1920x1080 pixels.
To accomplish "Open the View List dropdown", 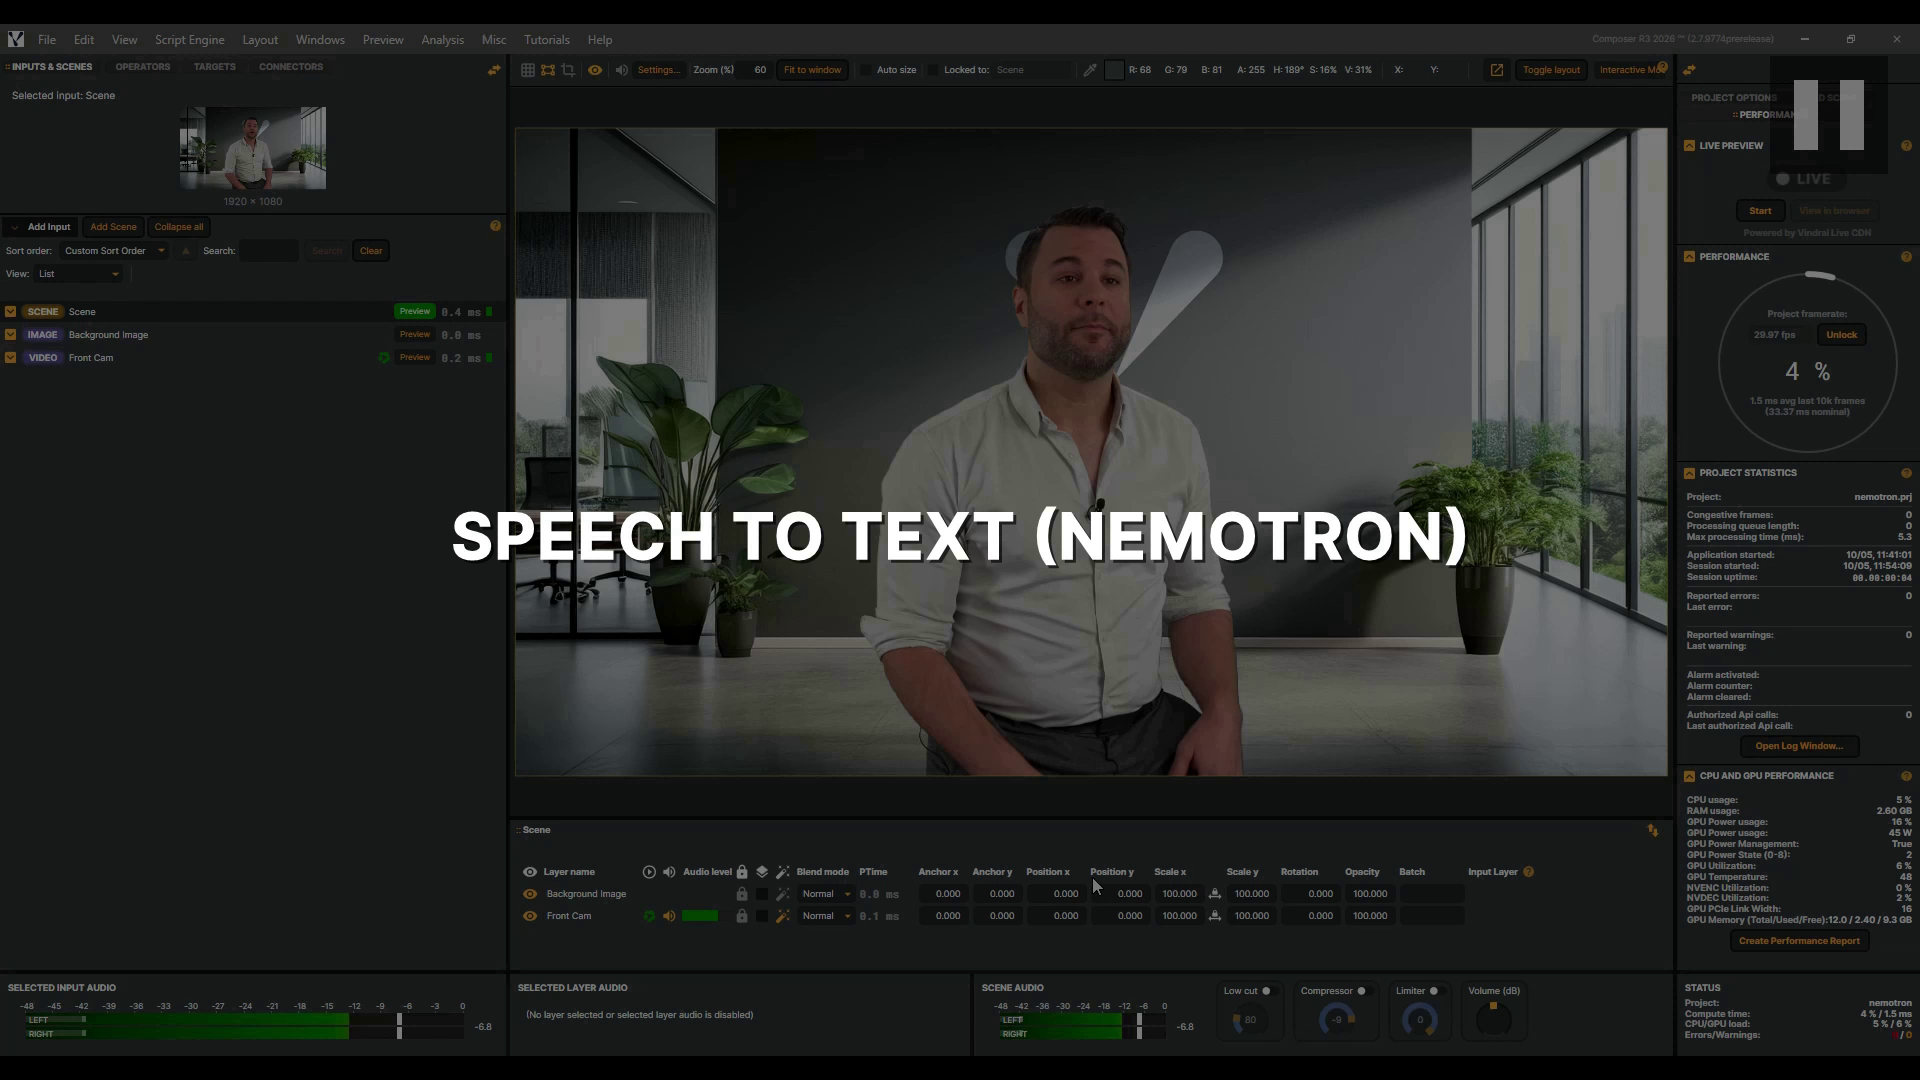I will tap(79, 274).
